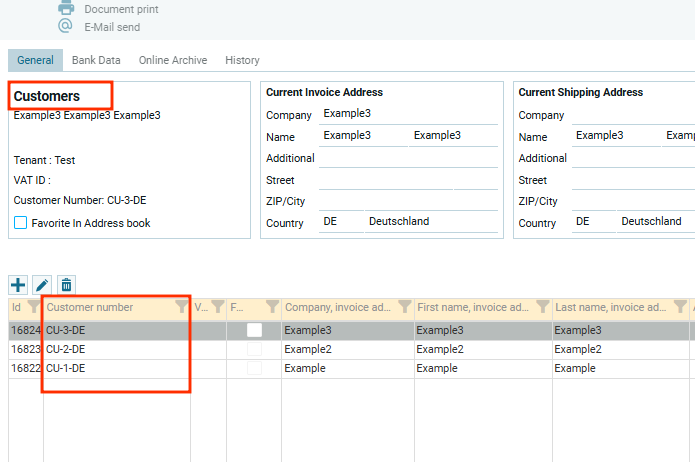This screenshot has width=695, height=462.
Task: Open filter on Customer number column
Action: pos(181,308)
